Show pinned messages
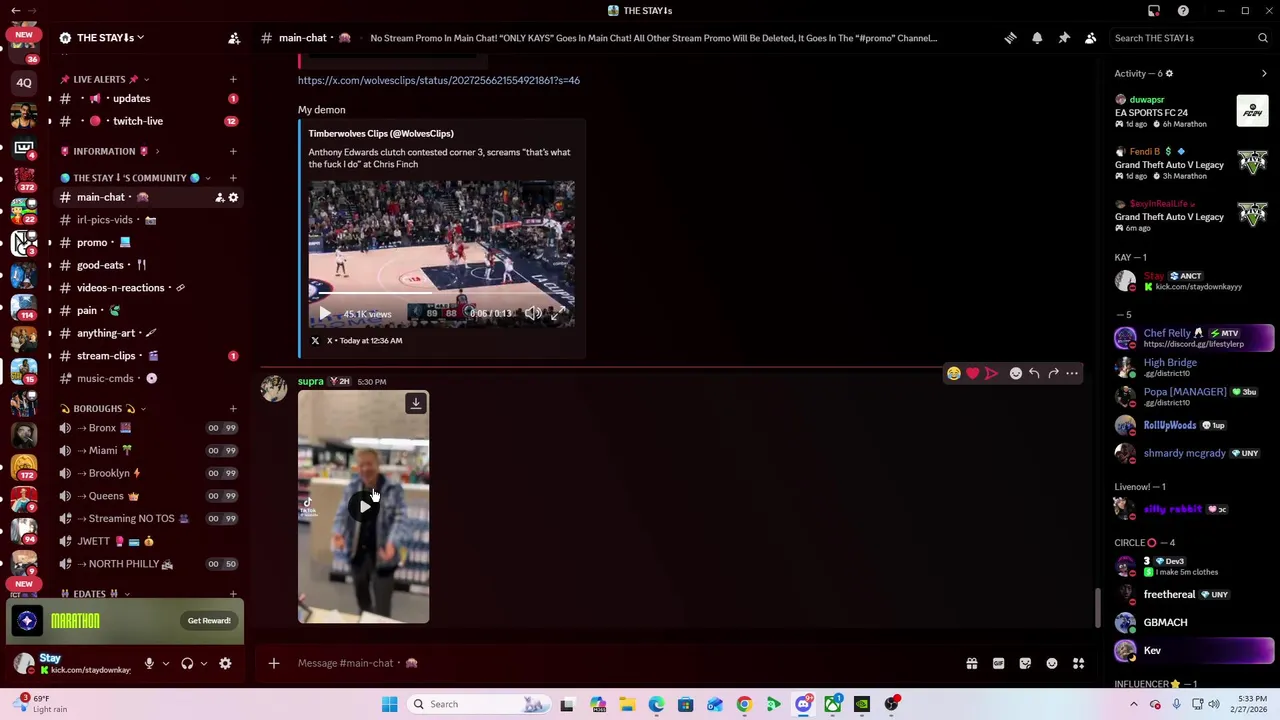Image resolution: width=1280 pixels, height=720 pixels. click(x=1064, y=38)
